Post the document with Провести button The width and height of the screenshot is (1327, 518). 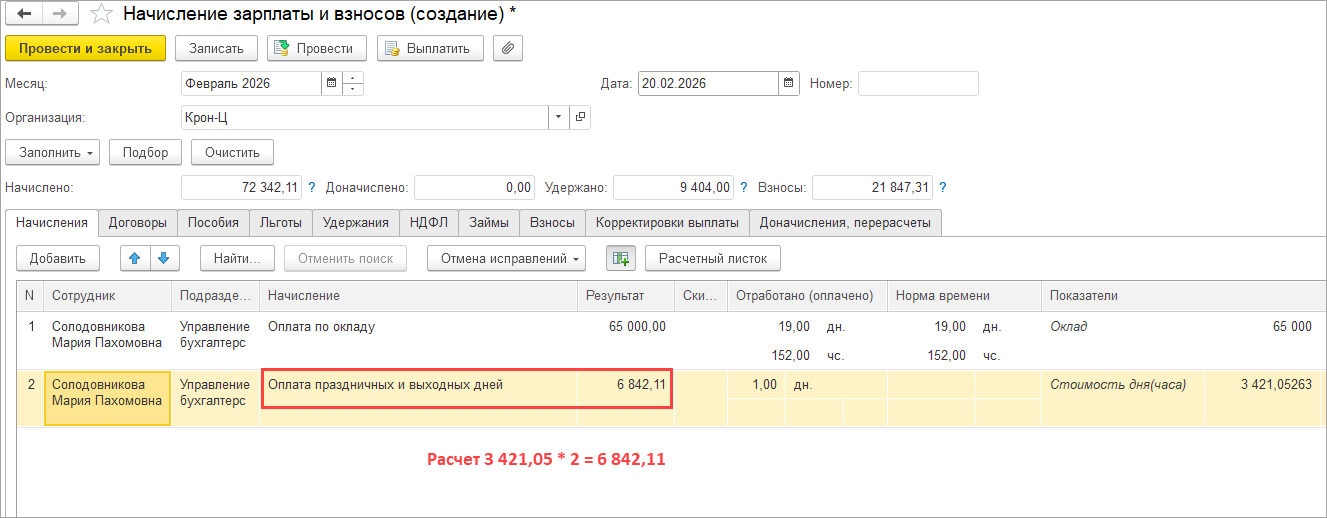click(x=317, y=48)
